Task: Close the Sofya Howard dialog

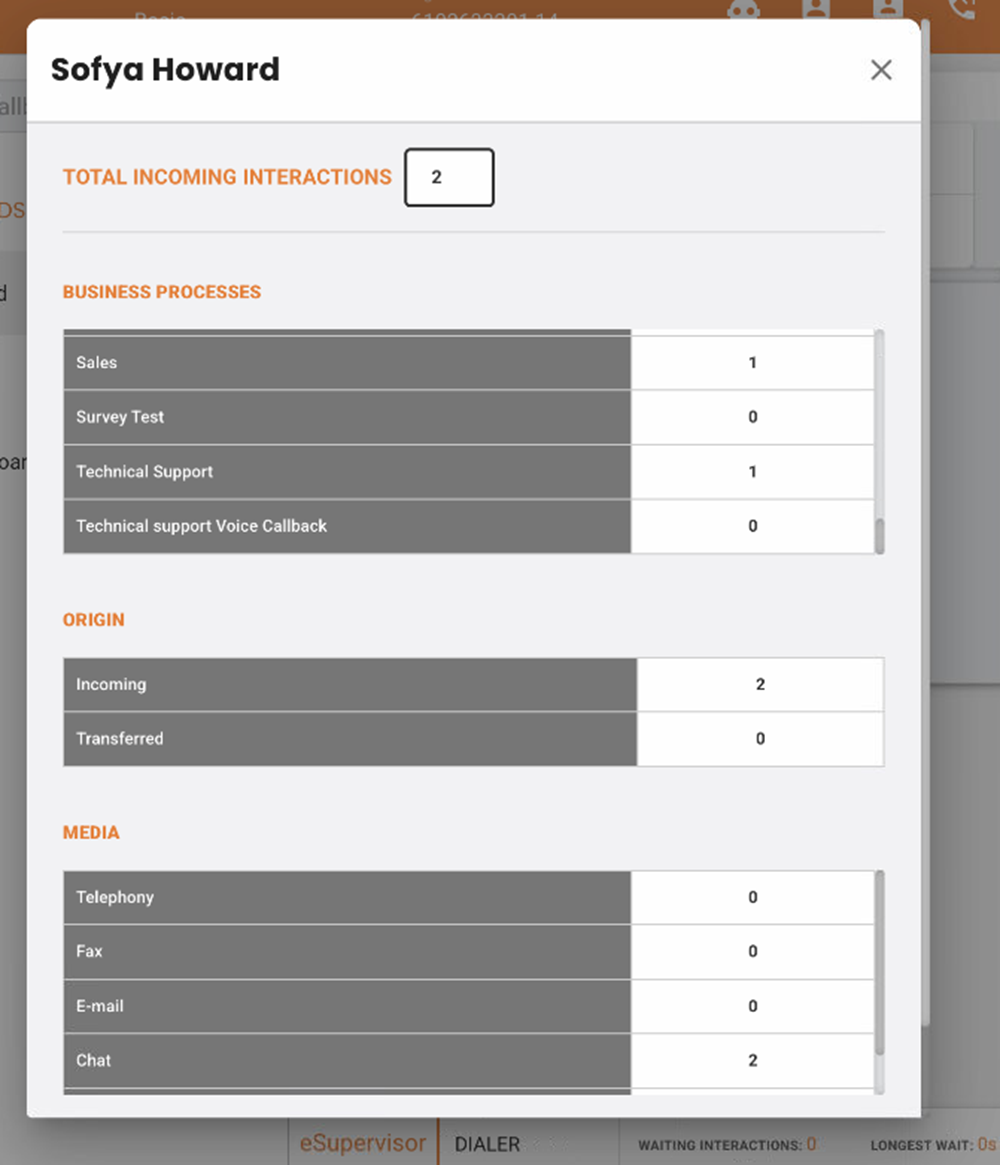Action: tap(880, 70)
